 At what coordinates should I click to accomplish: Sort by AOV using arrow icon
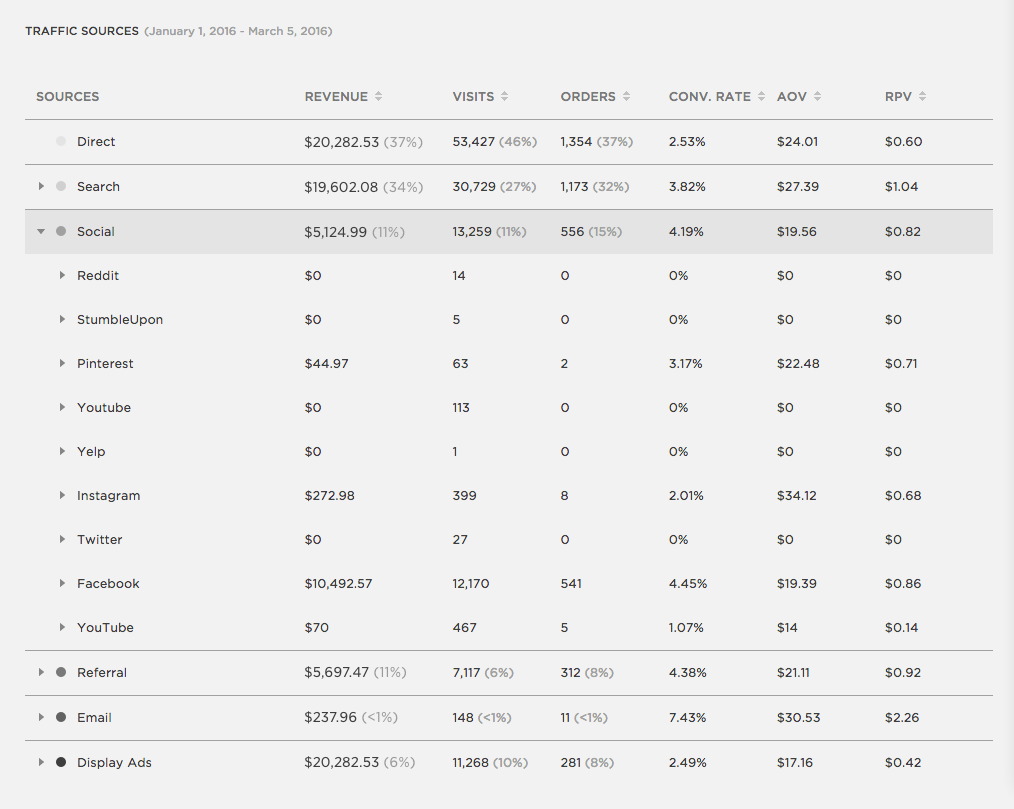(x=817, y=97)
